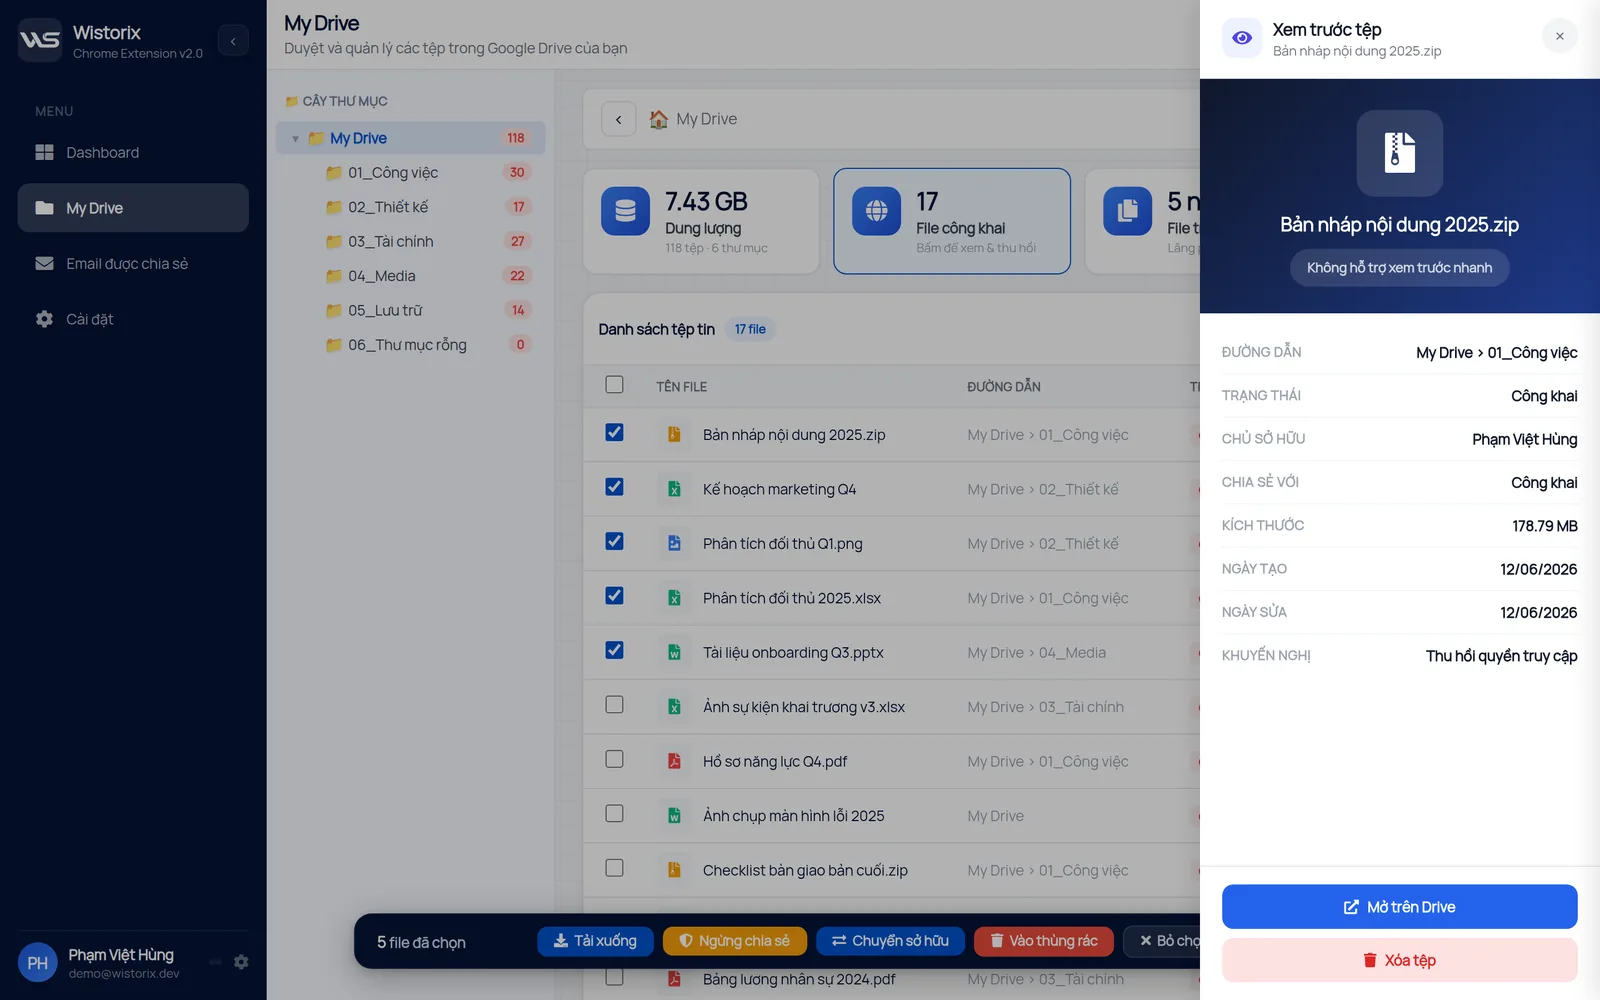Viewport: 1600px width, 1000px height.
Task: Toggle the select-all checkbox in table header
Action: (614, 385)
